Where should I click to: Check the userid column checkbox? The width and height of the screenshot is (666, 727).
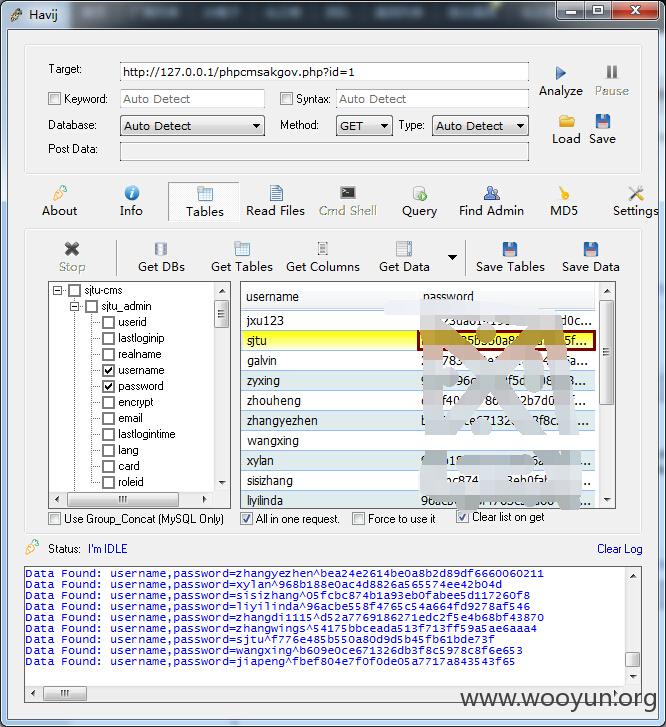109,322
